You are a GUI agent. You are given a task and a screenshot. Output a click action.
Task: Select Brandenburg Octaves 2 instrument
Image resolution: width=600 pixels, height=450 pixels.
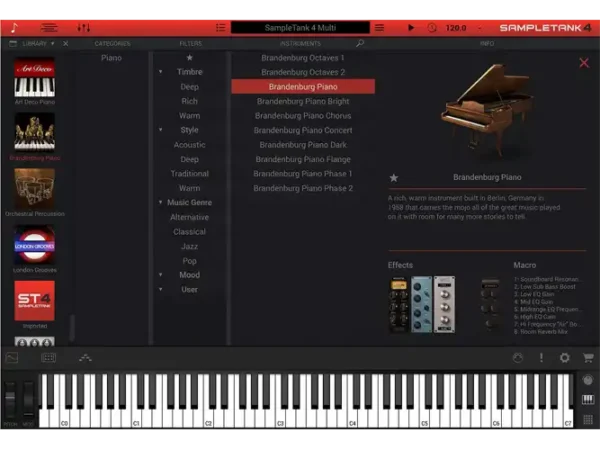pos(303,72)
